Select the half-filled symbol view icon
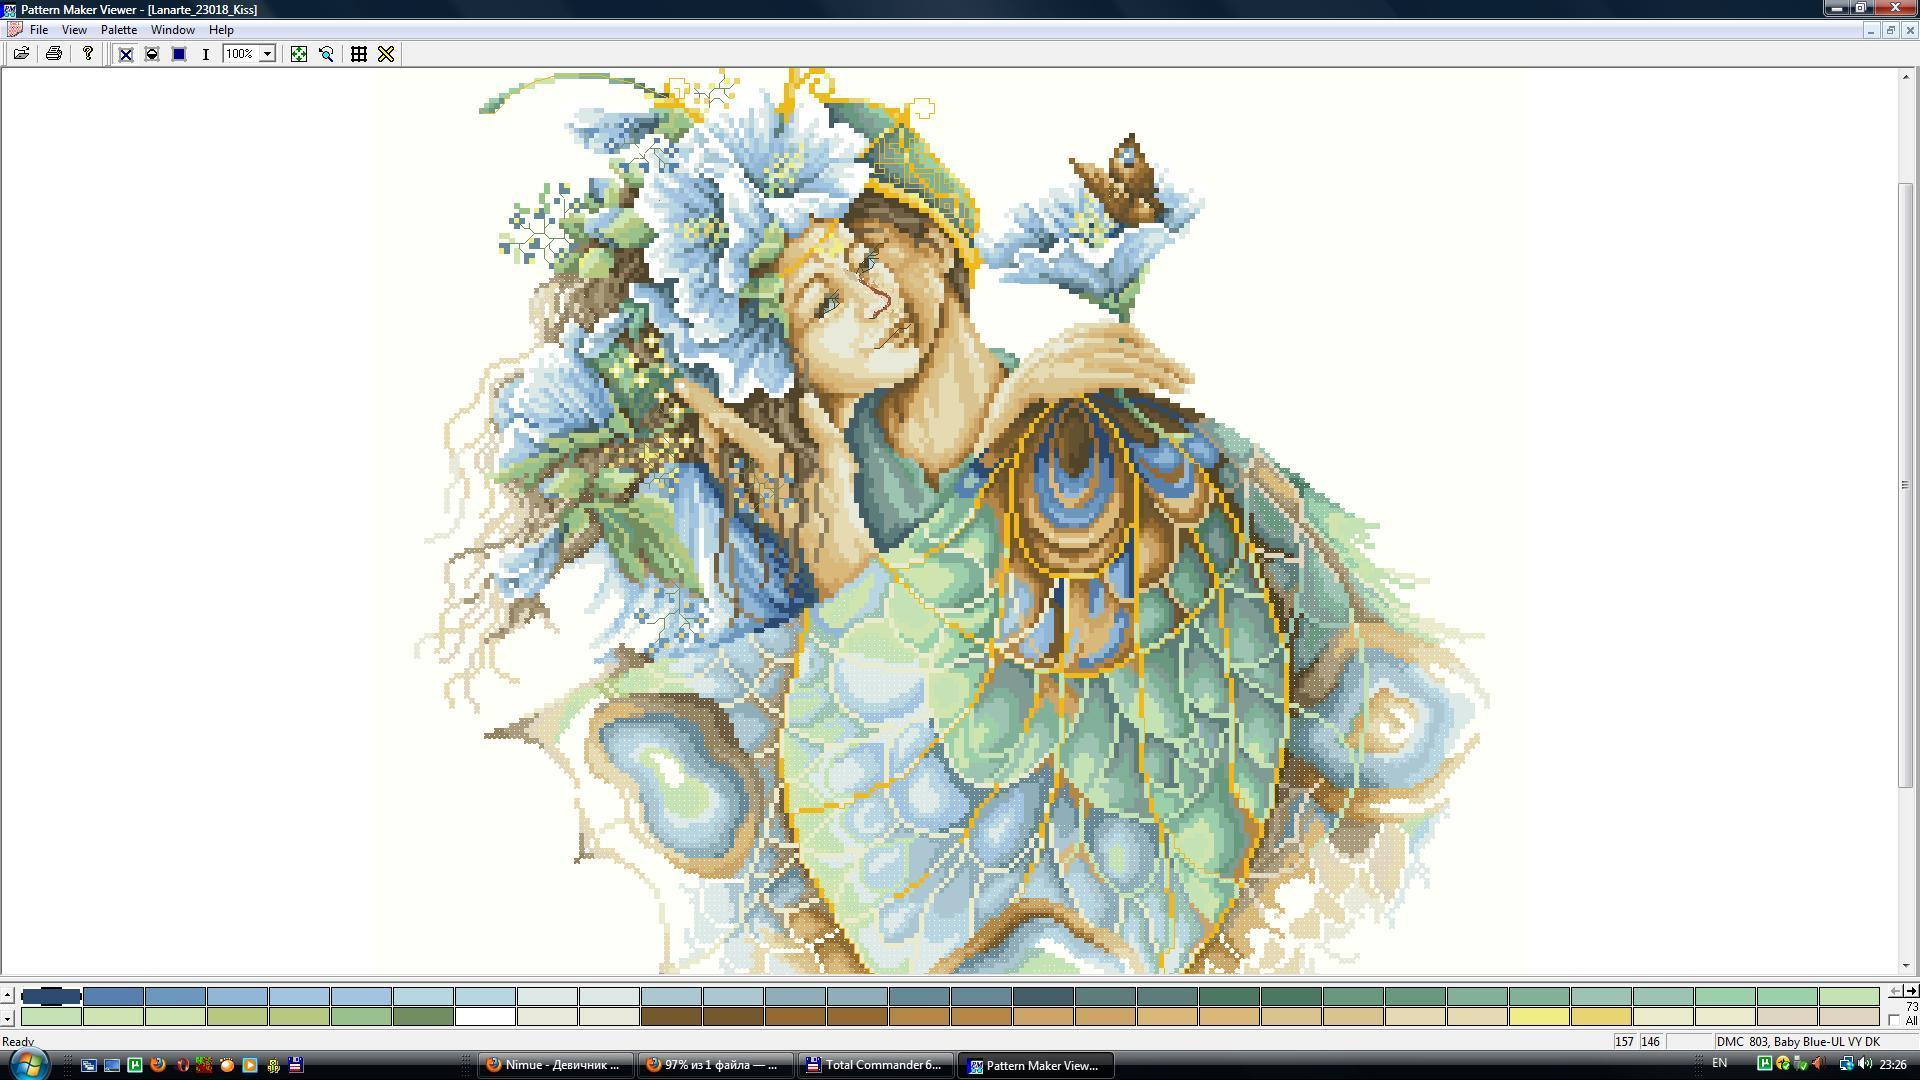 coord(152,54)
